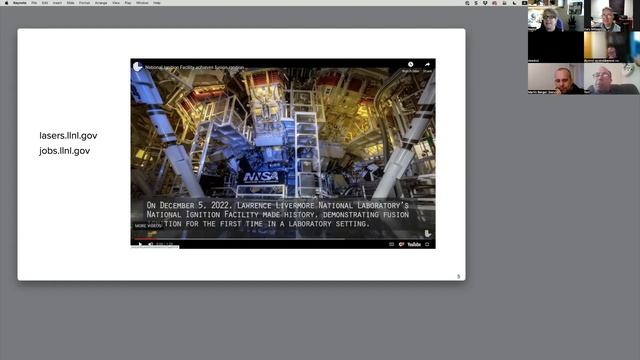This screenshot has width=640, height=360.
Task: Click the shield icon in menu bar
Action: click(x=485, y=3)
